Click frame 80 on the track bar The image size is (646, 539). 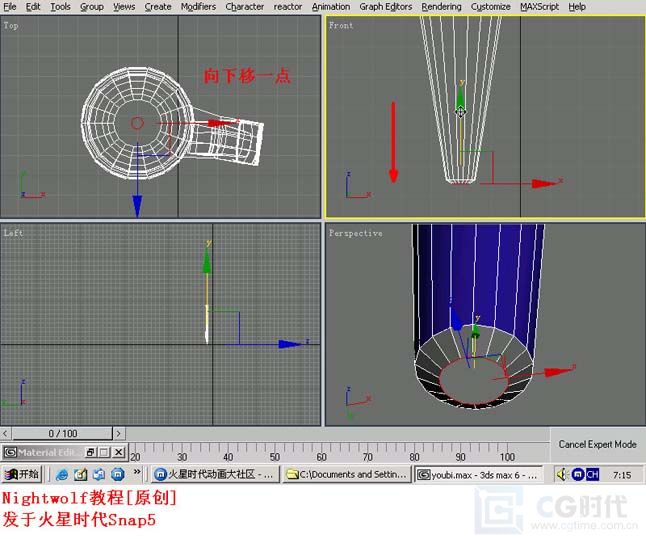[414, 457]
